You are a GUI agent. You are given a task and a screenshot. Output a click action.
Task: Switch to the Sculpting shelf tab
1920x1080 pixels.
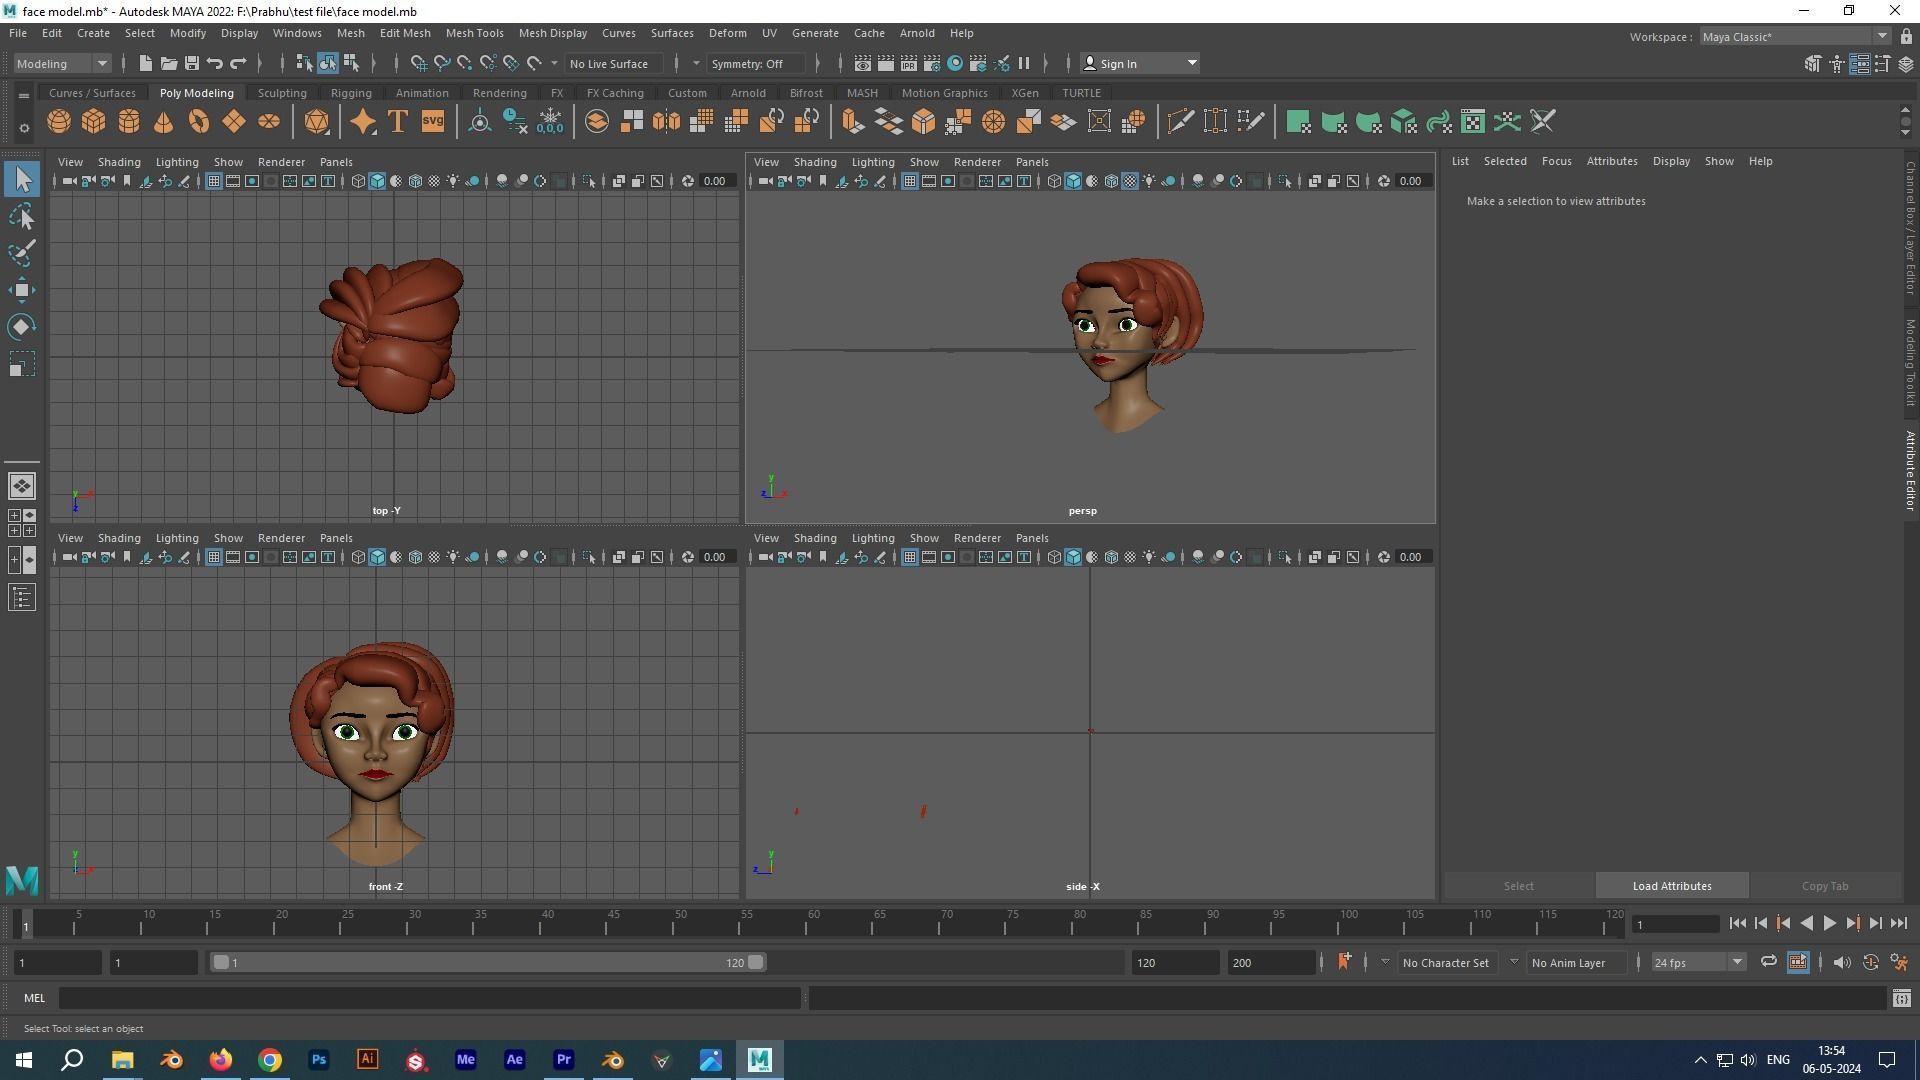282,93
